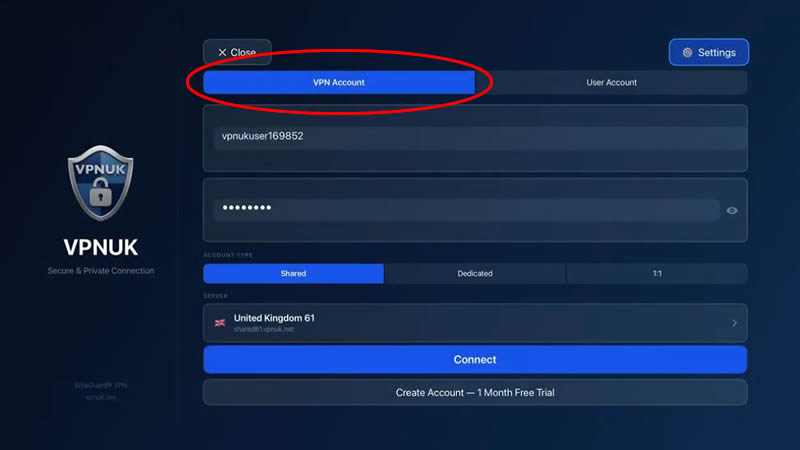Click the server row chevron arrow
This screenshot has width=800, height=450.
point(734,323)
